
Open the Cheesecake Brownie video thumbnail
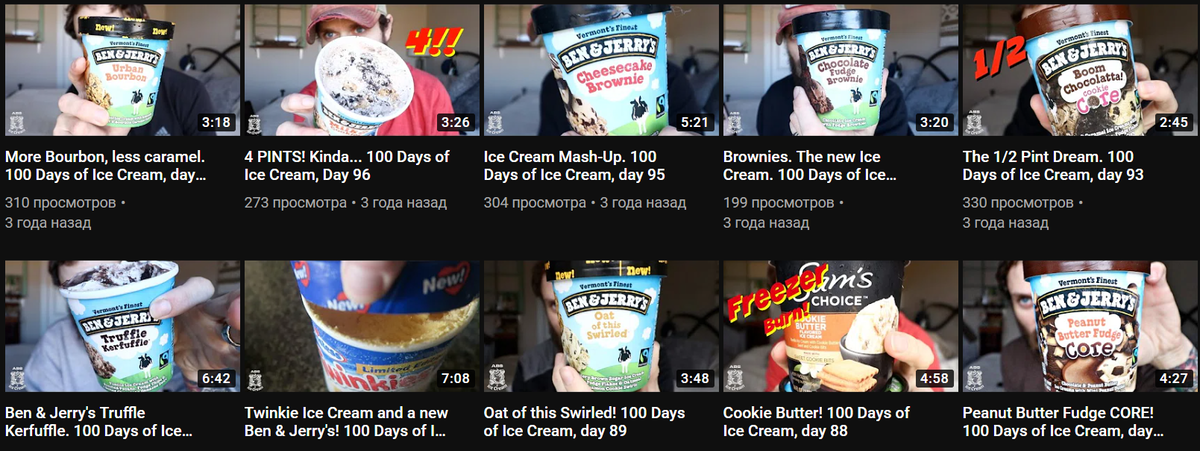[601, 70]
